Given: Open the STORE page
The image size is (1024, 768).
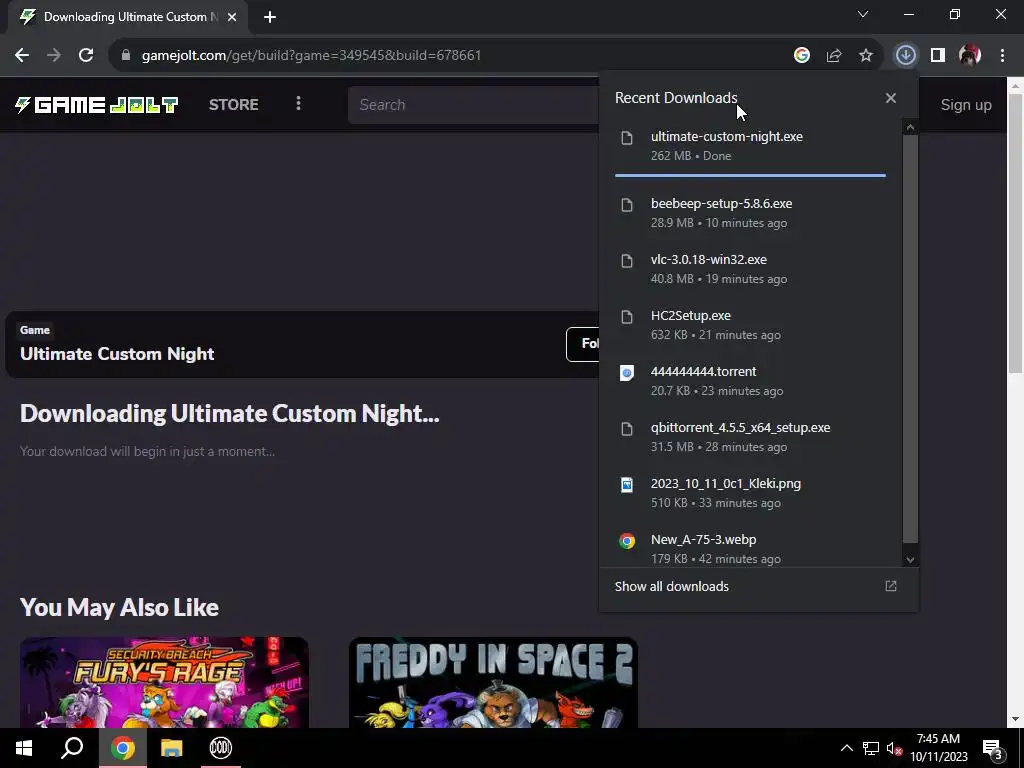Looking at the screenshot, I should pos(233,104).
